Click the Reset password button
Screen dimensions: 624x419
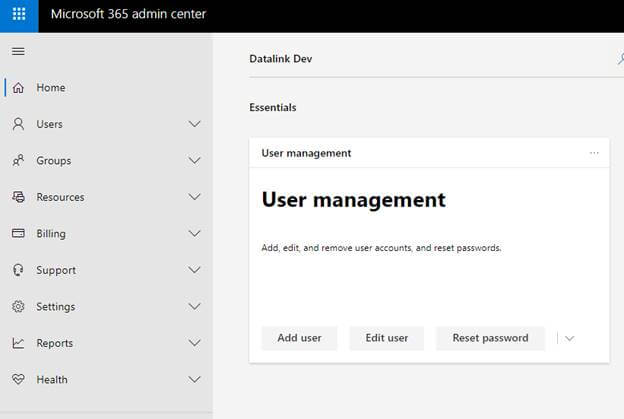[490, 338]
